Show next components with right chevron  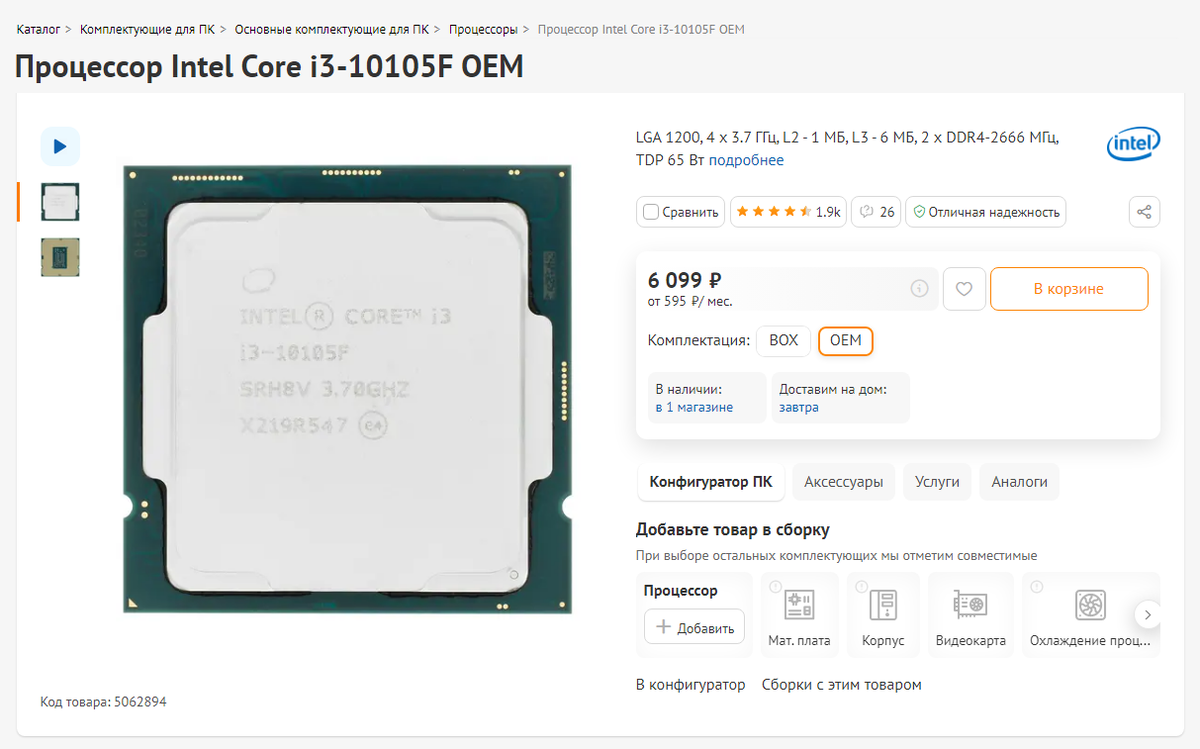point(1148,614)
